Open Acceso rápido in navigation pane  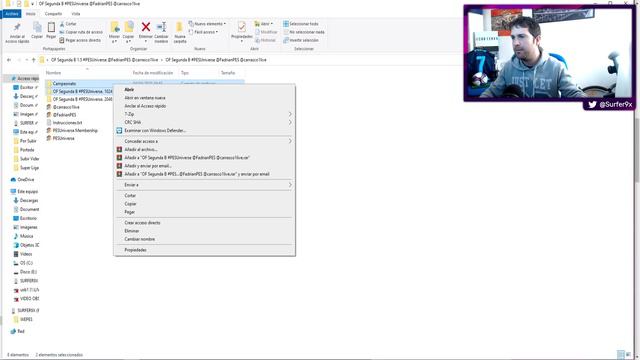pos(25,78)
